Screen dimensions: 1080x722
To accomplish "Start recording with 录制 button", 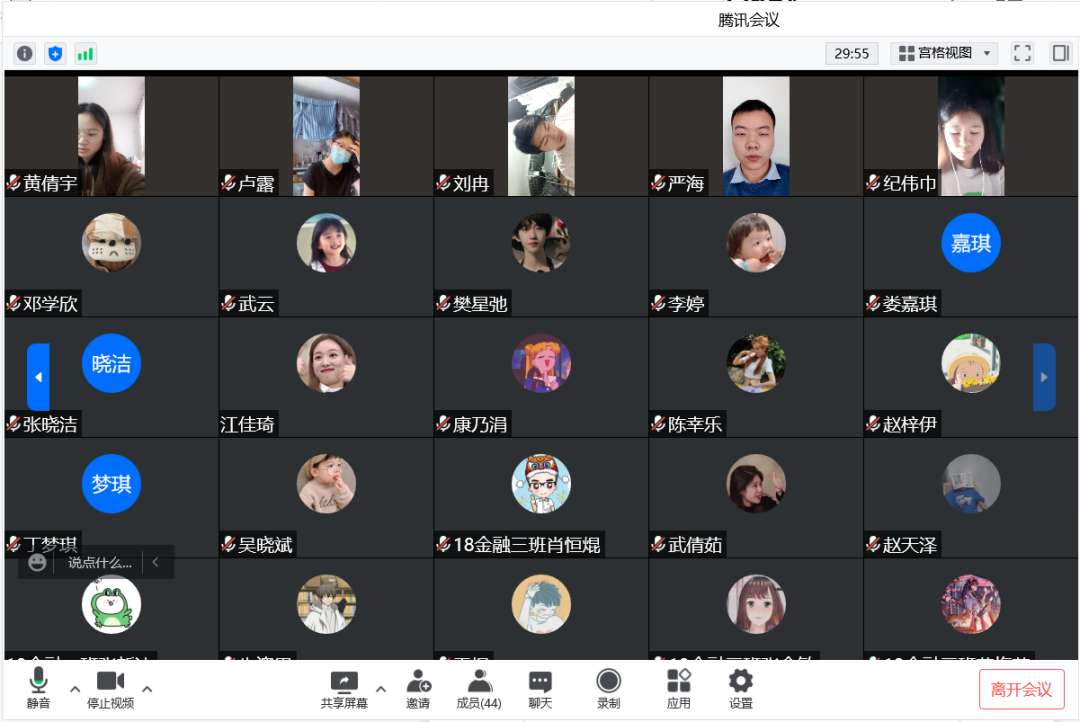I will [608, 690].
